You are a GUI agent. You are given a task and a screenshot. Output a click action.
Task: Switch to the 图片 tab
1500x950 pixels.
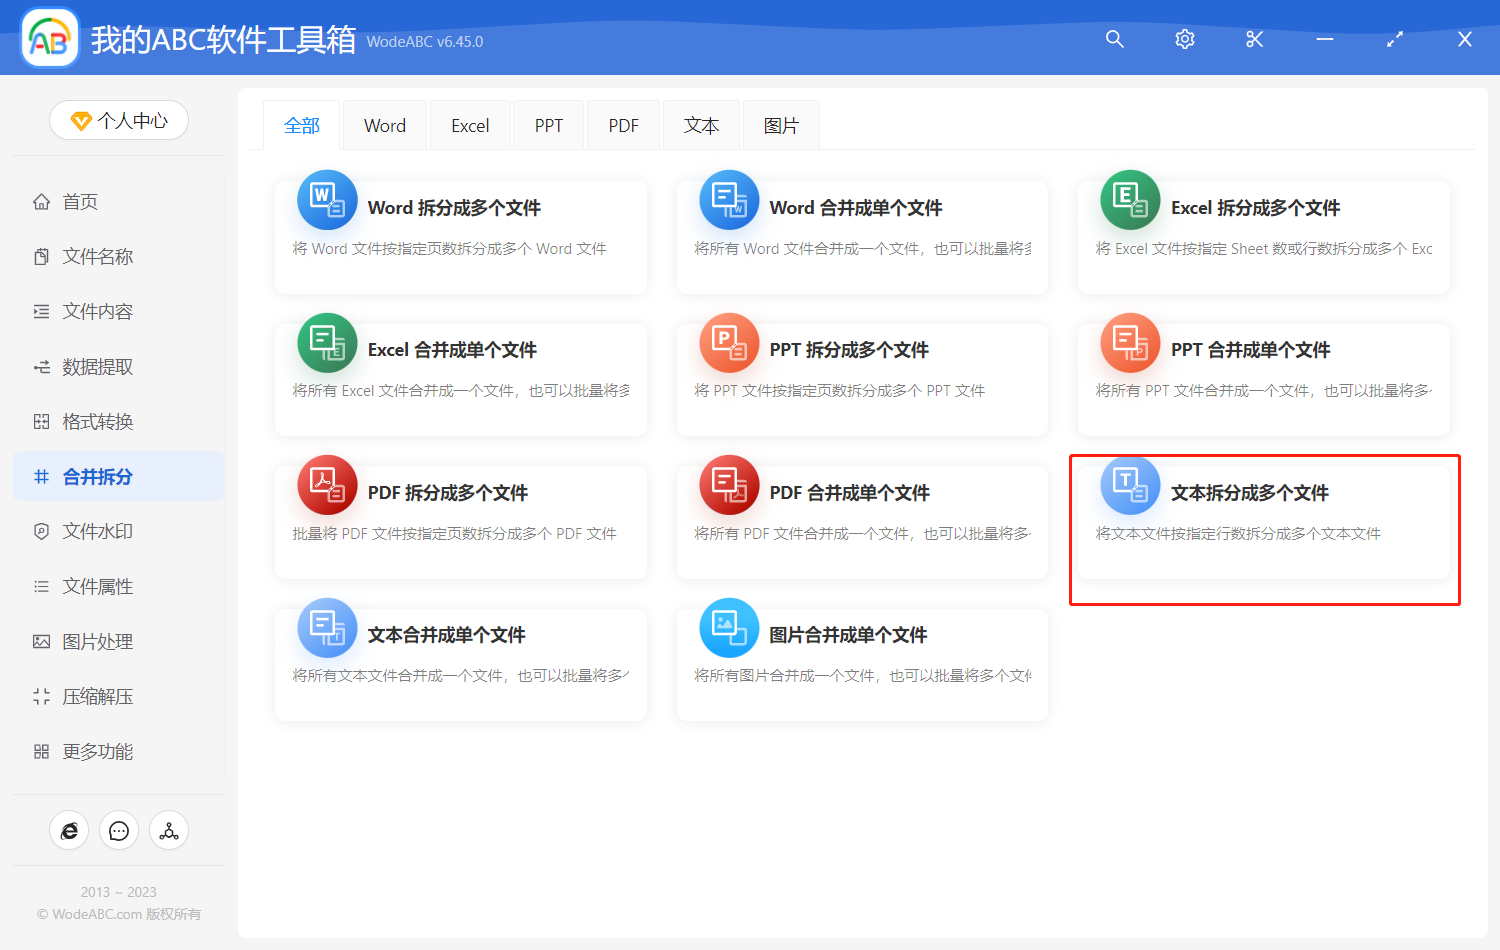pos(781,126)
